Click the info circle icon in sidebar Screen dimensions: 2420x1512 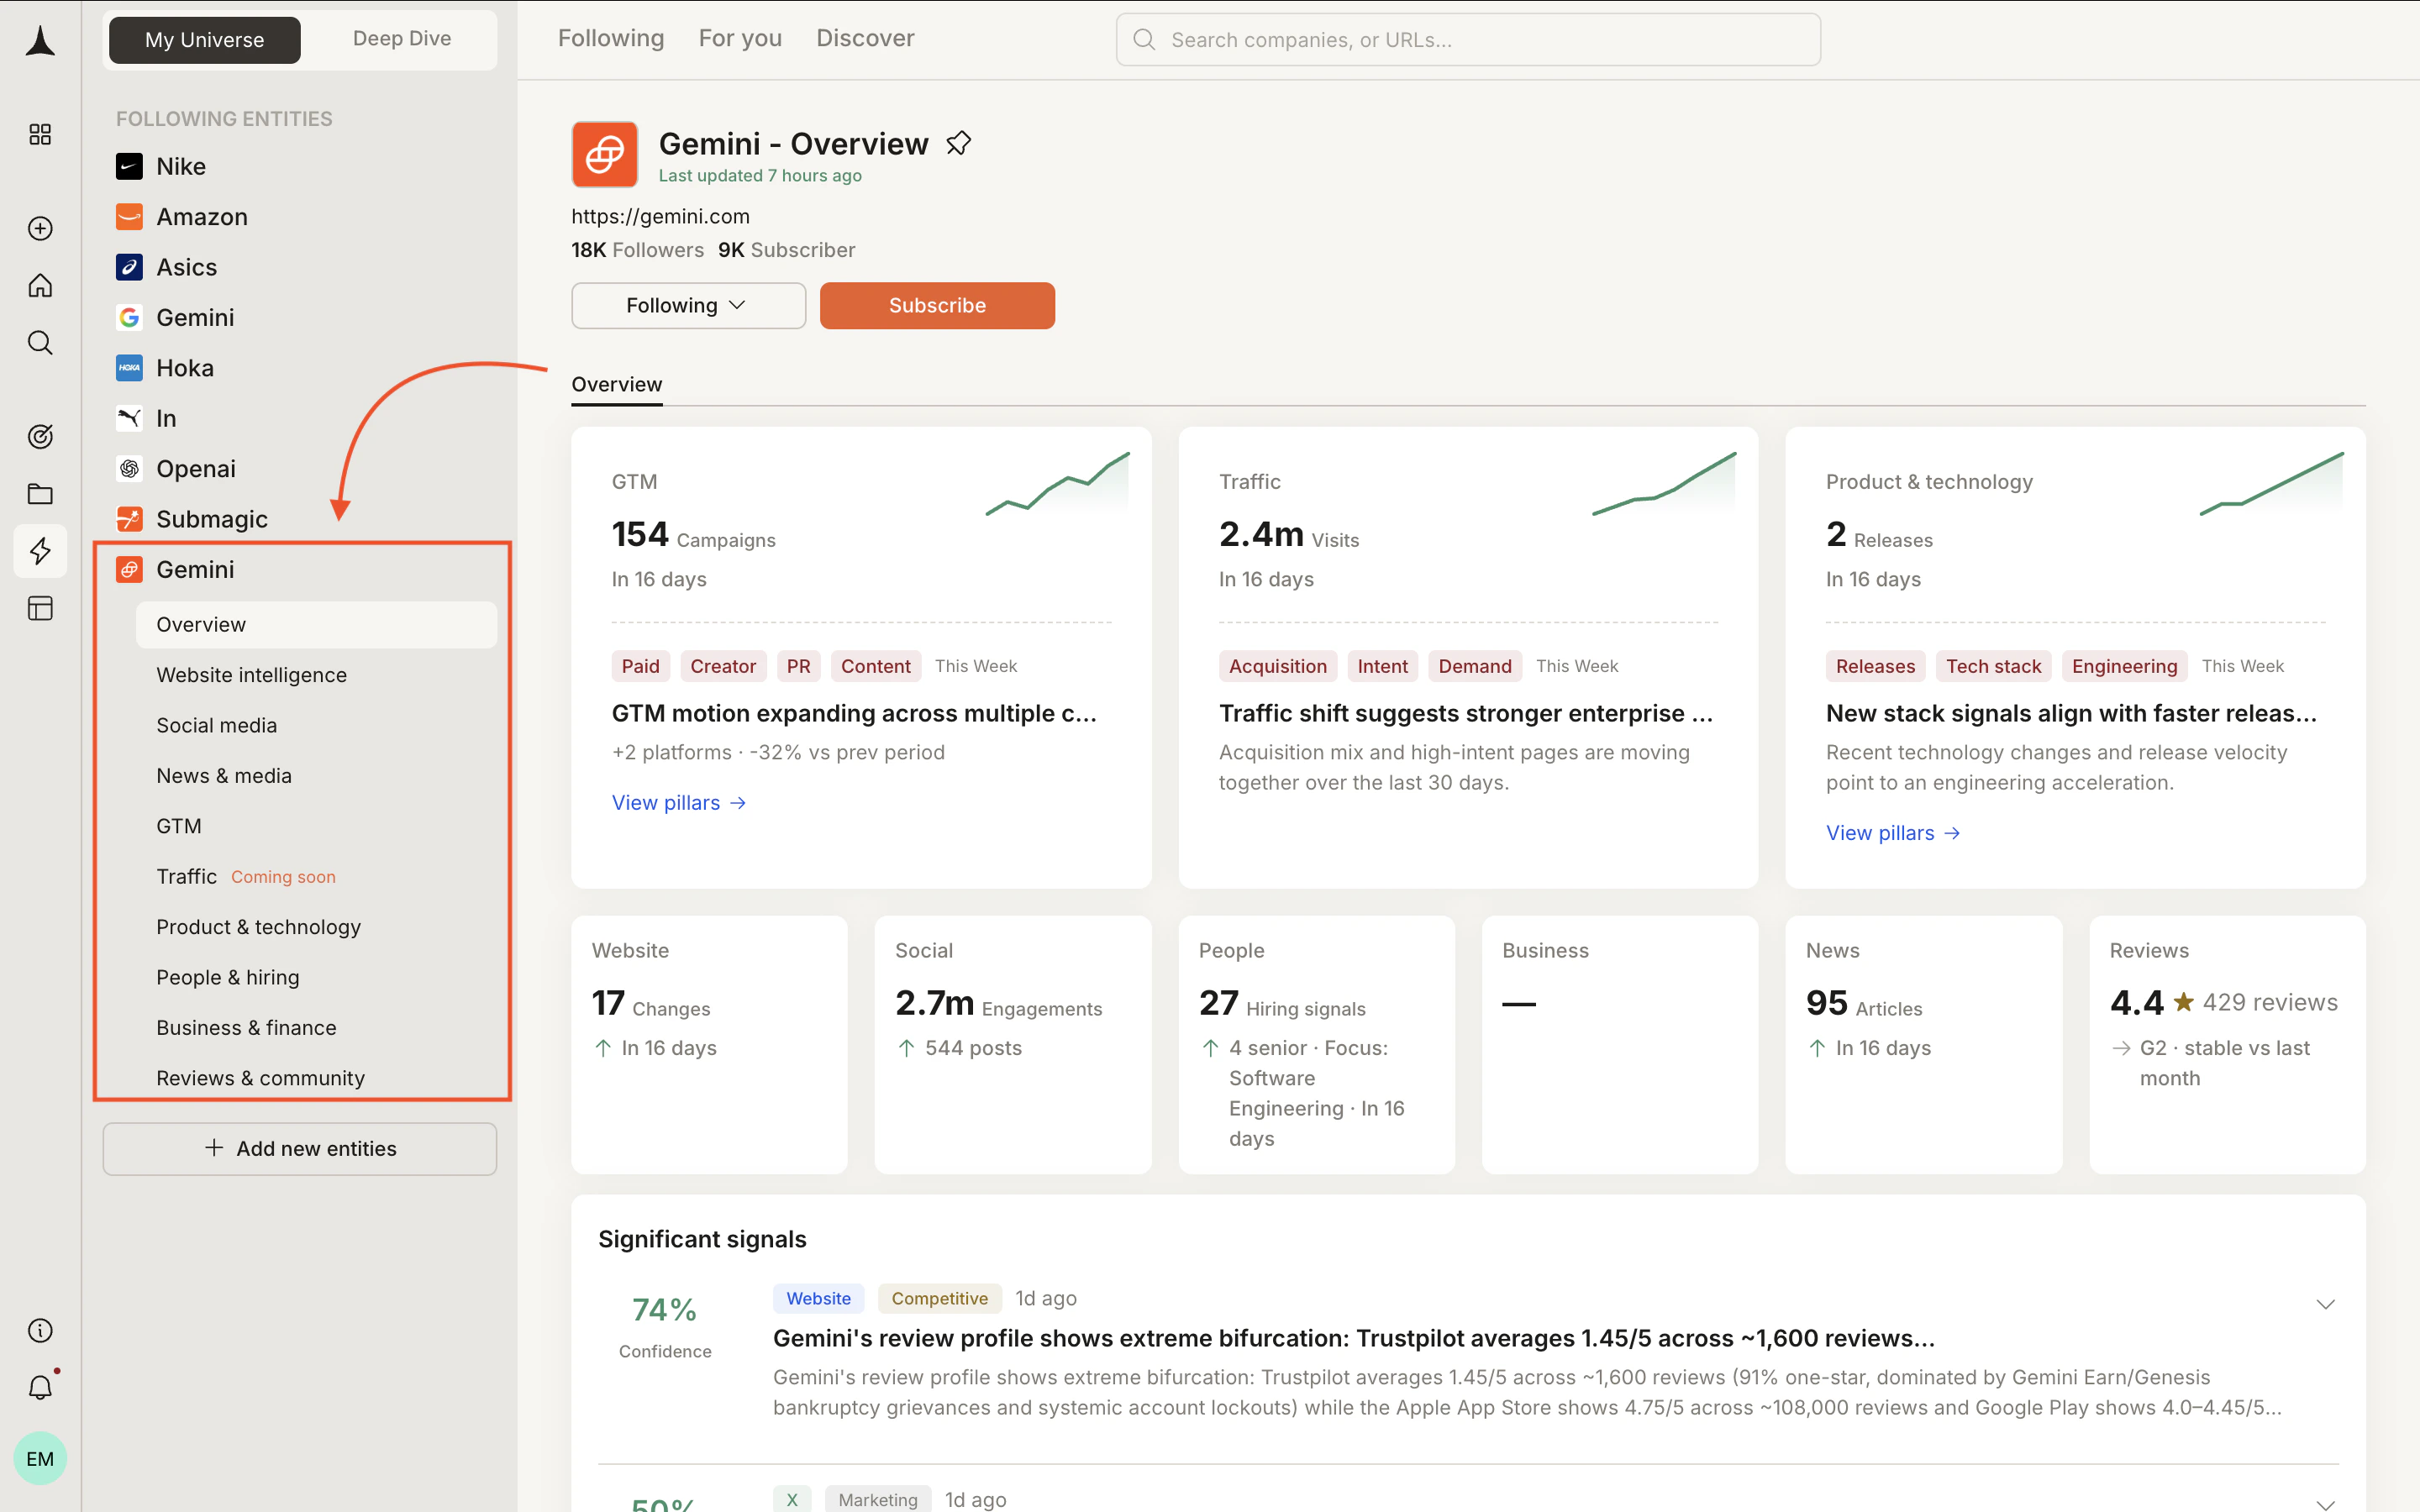pos(40,1330)
